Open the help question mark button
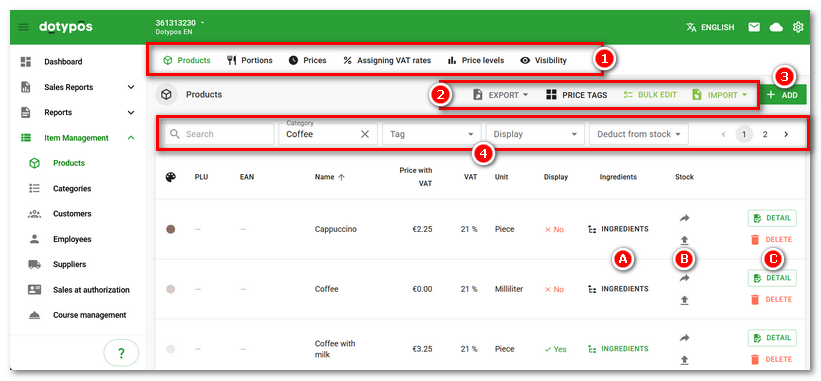This screenshot has height=381, width=821. pos(121,353)
